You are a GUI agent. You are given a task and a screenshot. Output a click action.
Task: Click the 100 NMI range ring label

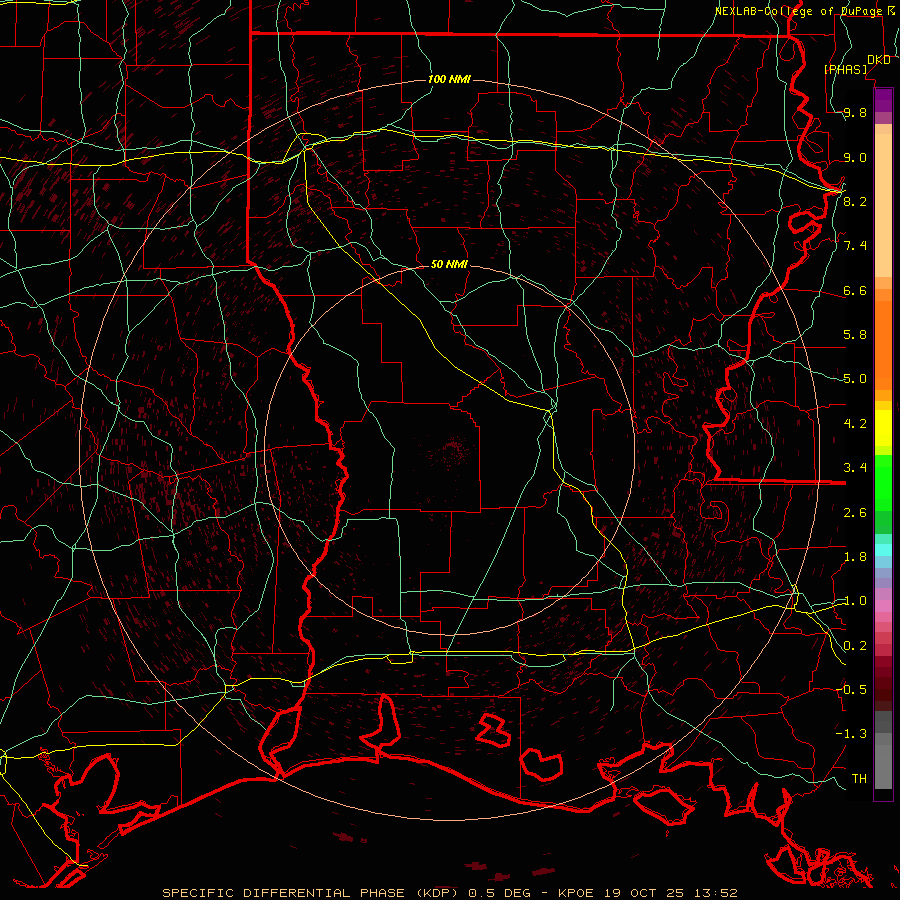pos(449,79)
